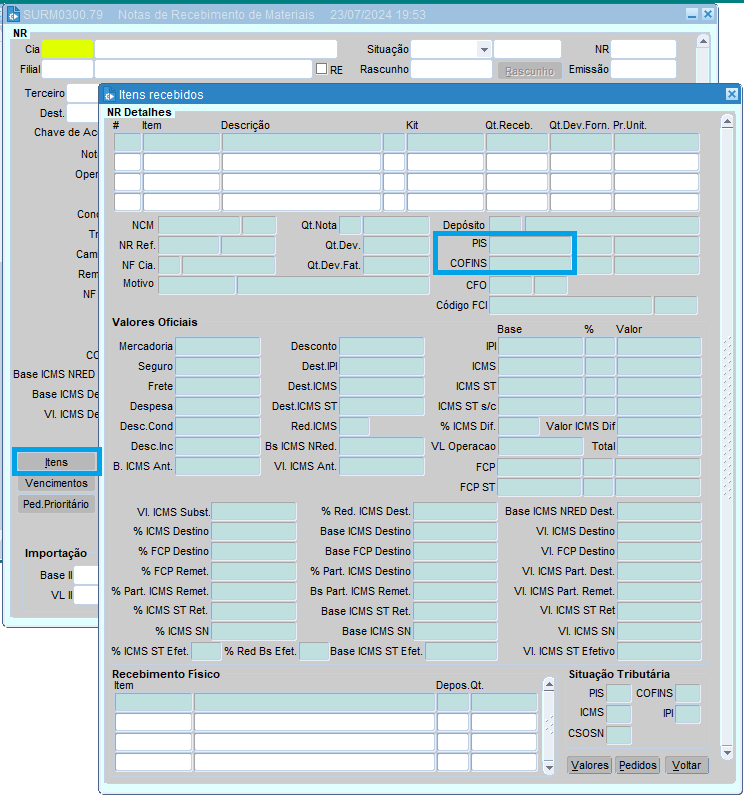Close the Itens recebidos dialog

731,94
